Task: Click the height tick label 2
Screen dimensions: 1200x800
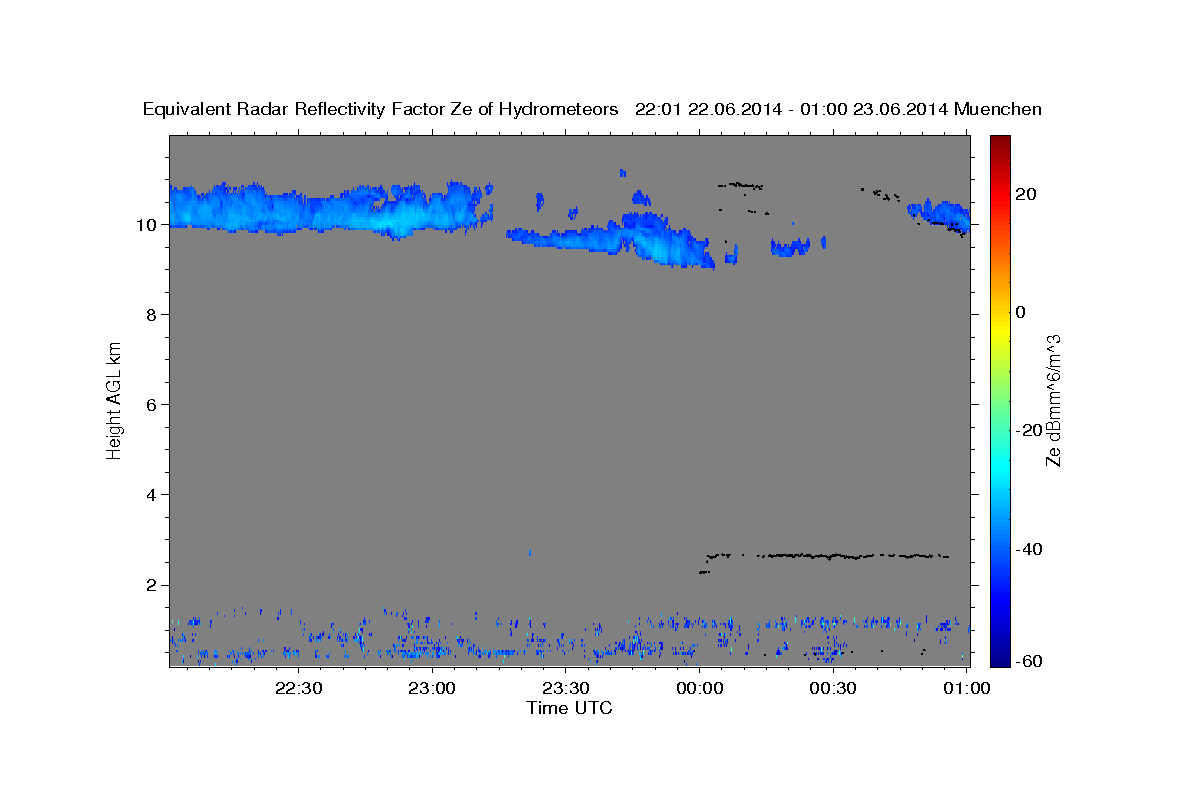Action: (x=150, y=585)
